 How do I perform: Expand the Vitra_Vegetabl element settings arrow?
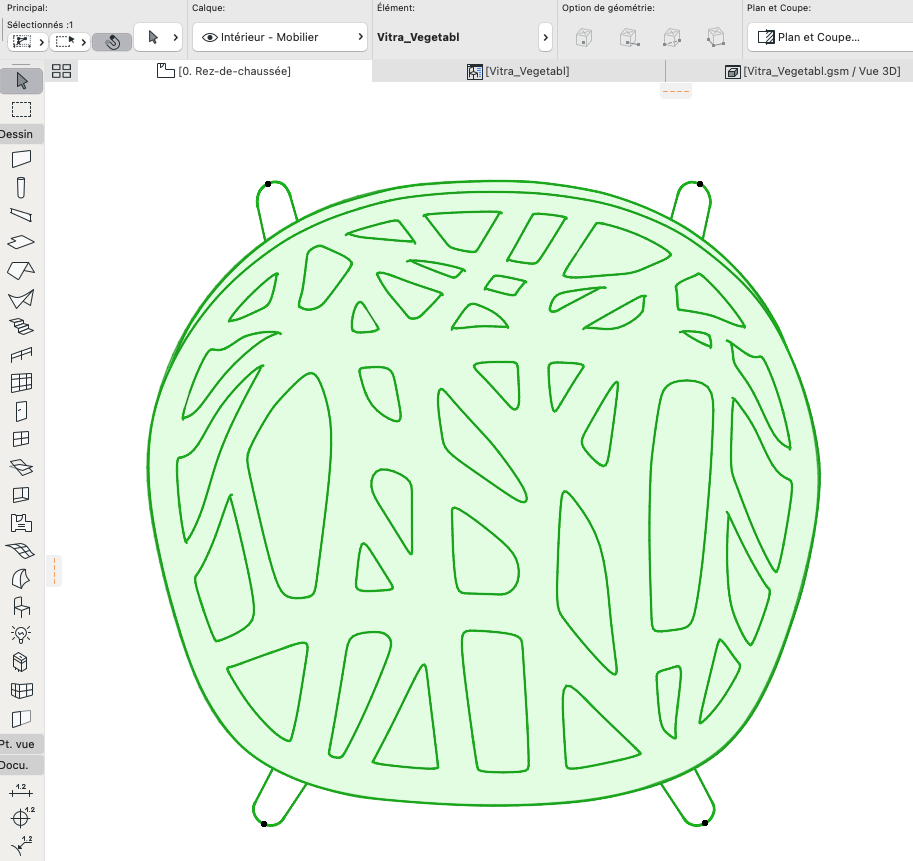click(x=545, y=37)
